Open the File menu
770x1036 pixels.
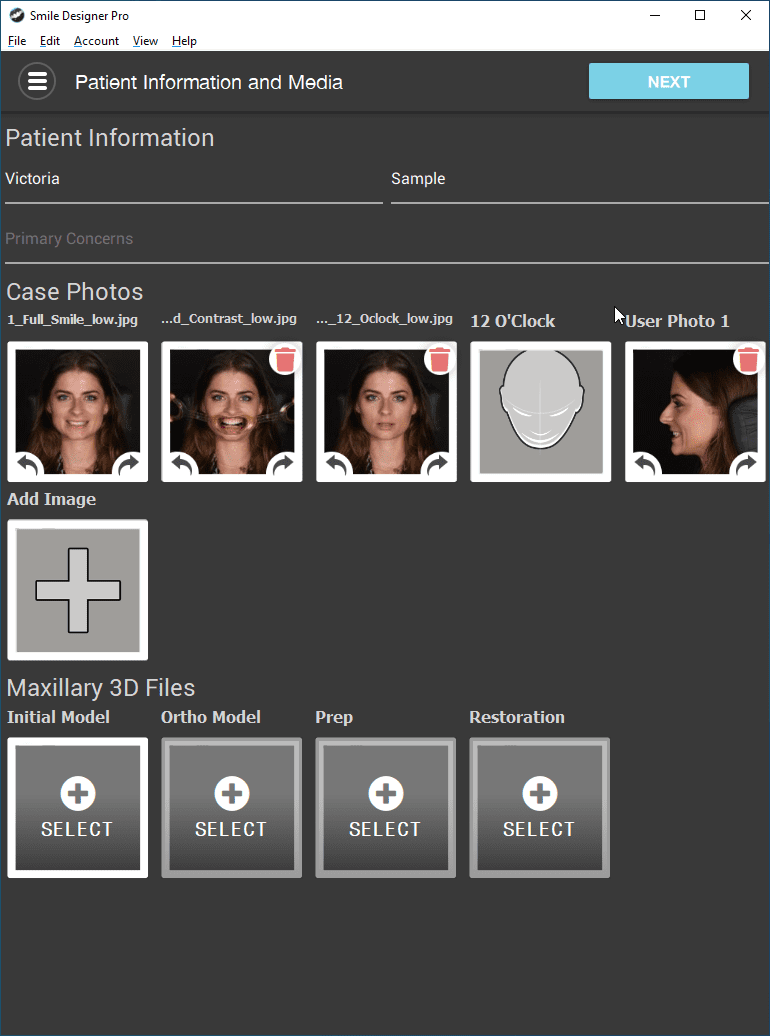[x=17, y=41]
